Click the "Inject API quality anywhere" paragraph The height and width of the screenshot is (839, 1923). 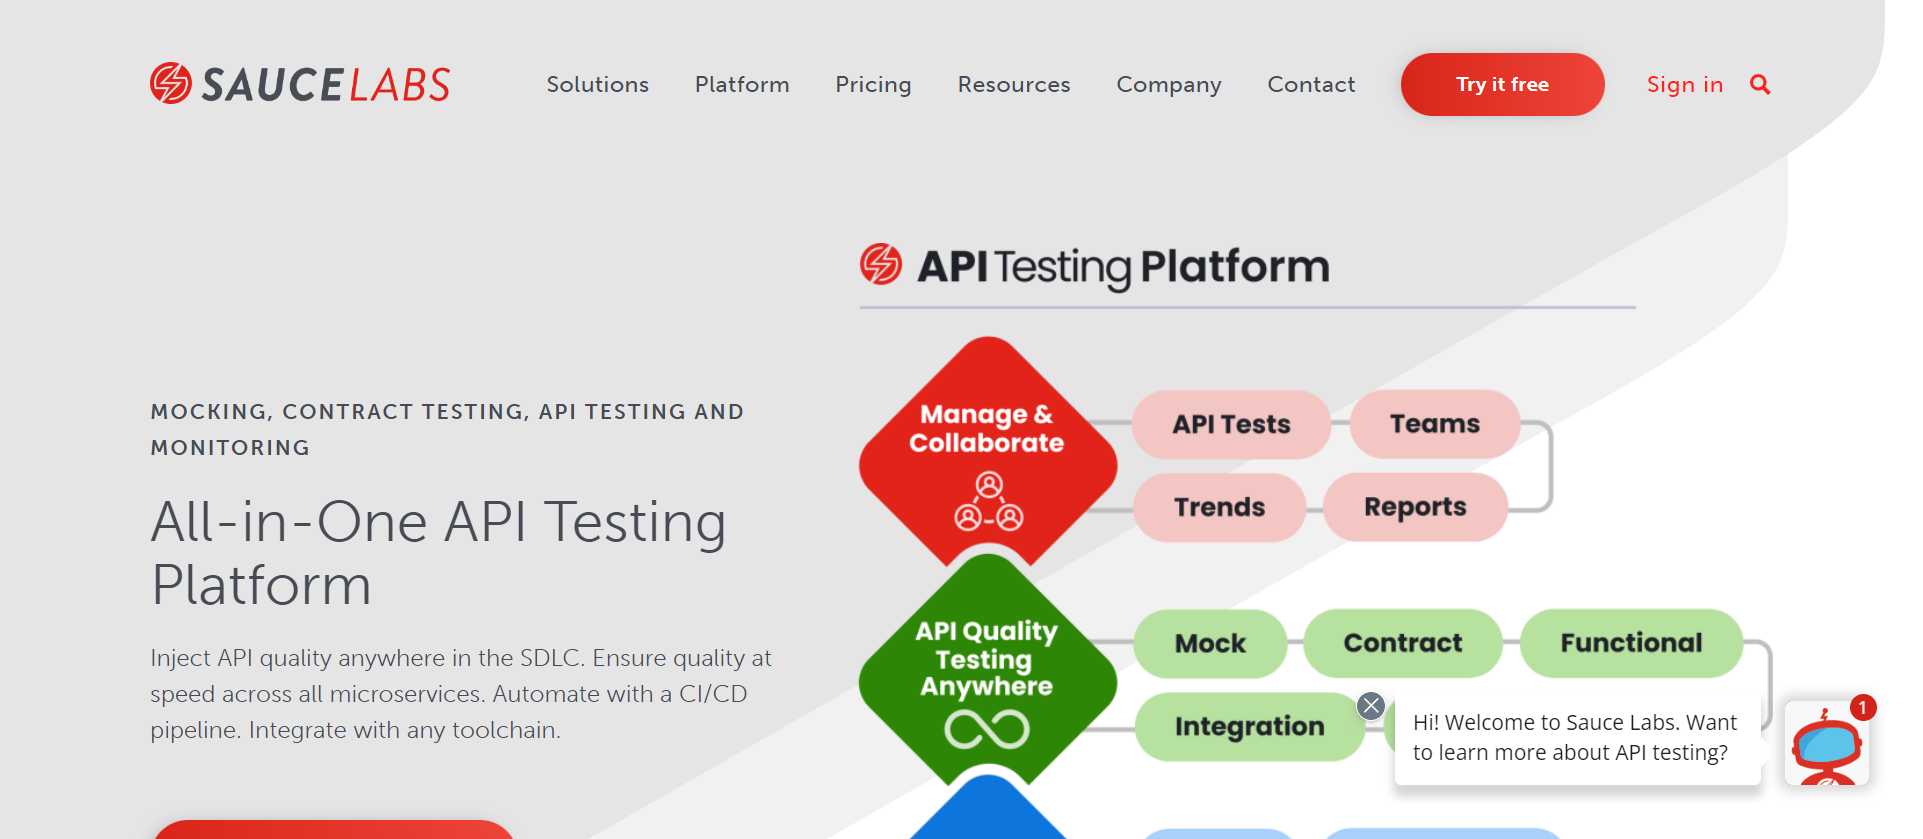[461, 694]
